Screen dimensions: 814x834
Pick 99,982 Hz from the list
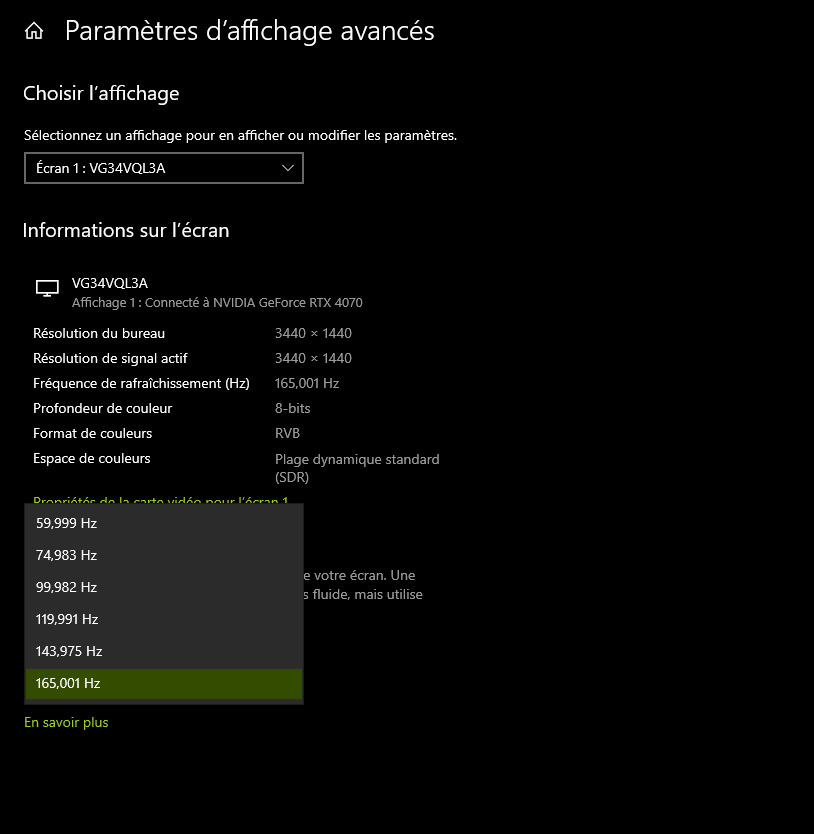tap(164, 587)
